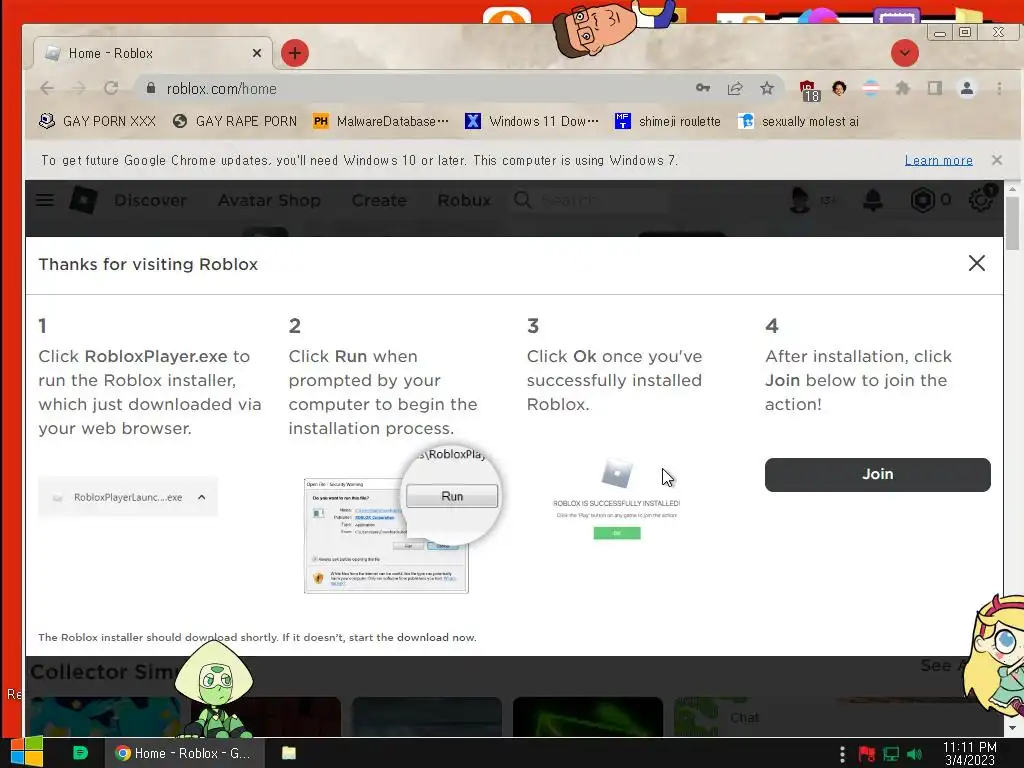Viewport: 1024px width, 768px height.
Task: Go to the Discover nav item
Action: tap(150, 200)
